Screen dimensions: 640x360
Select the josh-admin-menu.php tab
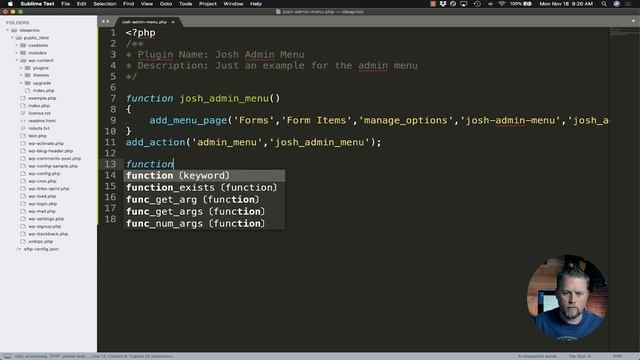(x=144, y=22)
